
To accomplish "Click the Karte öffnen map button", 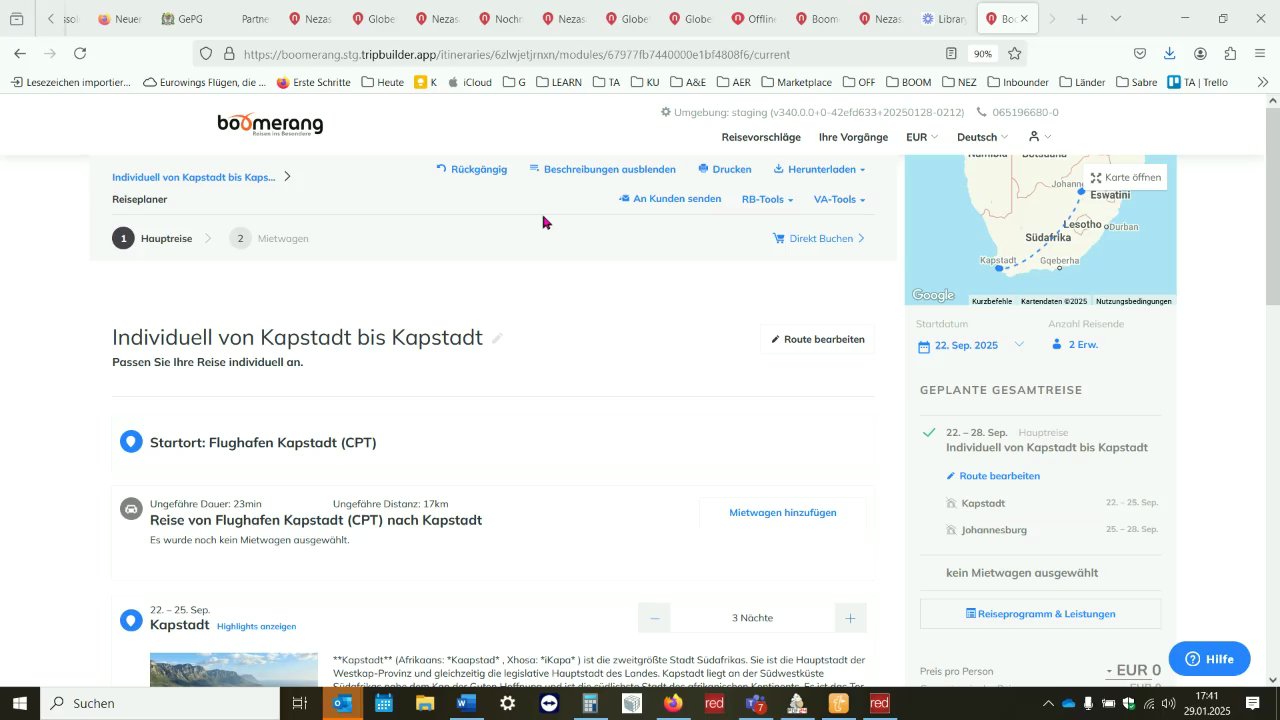I will [1126, 177].
